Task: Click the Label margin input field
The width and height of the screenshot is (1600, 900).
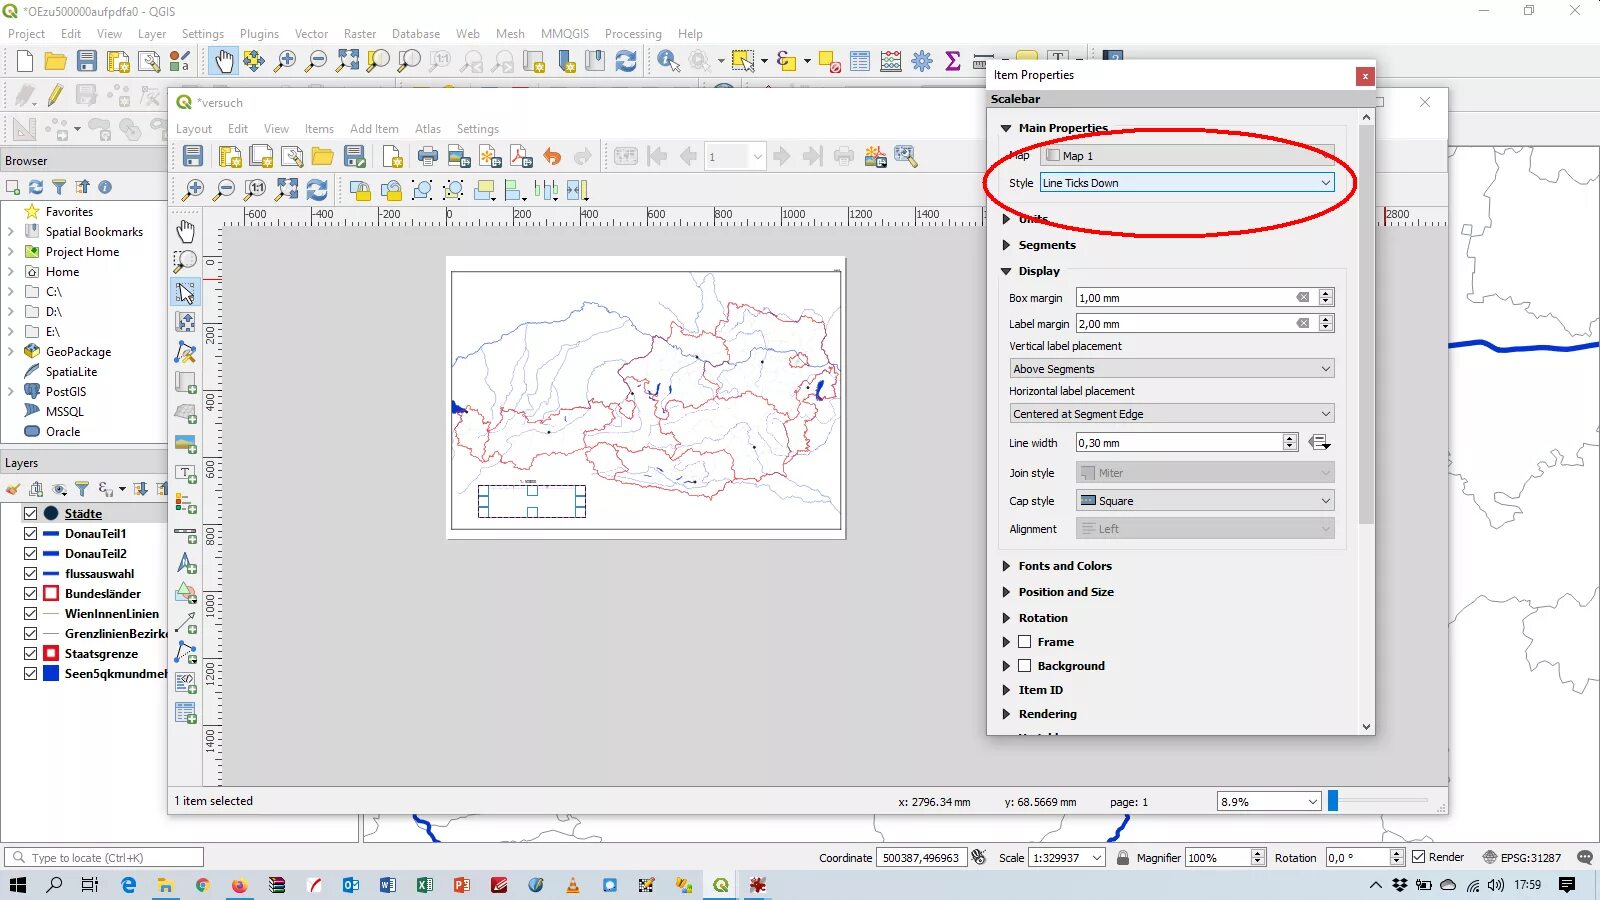Action: pos(1185,324)
